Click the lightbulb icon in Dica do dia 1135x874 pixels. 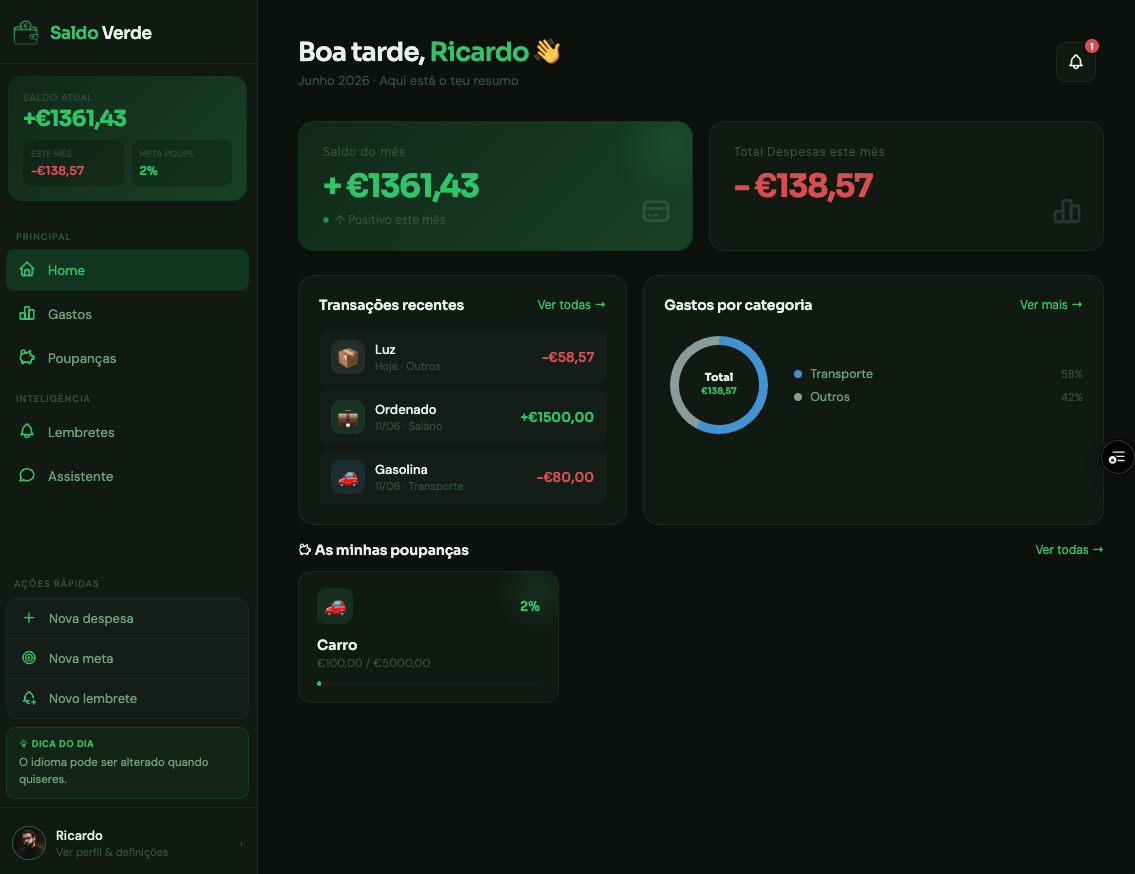tap(24, 744)
